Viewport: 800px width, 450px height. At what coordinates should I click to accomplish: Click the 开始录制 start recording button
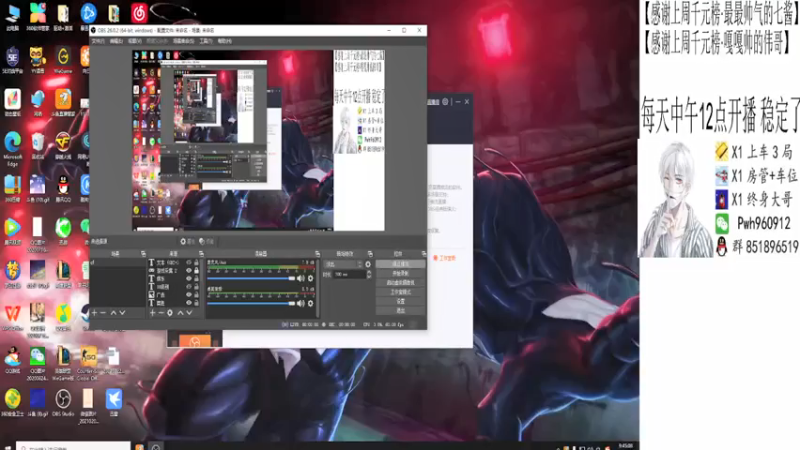point(401,273)
